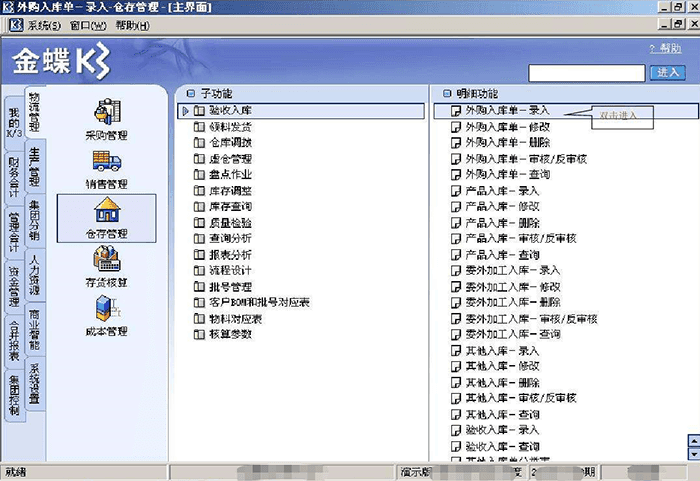Select 客户BOM和批号对应表 in 子功能 list
The image size is (700, 481).
pos(259,302)
